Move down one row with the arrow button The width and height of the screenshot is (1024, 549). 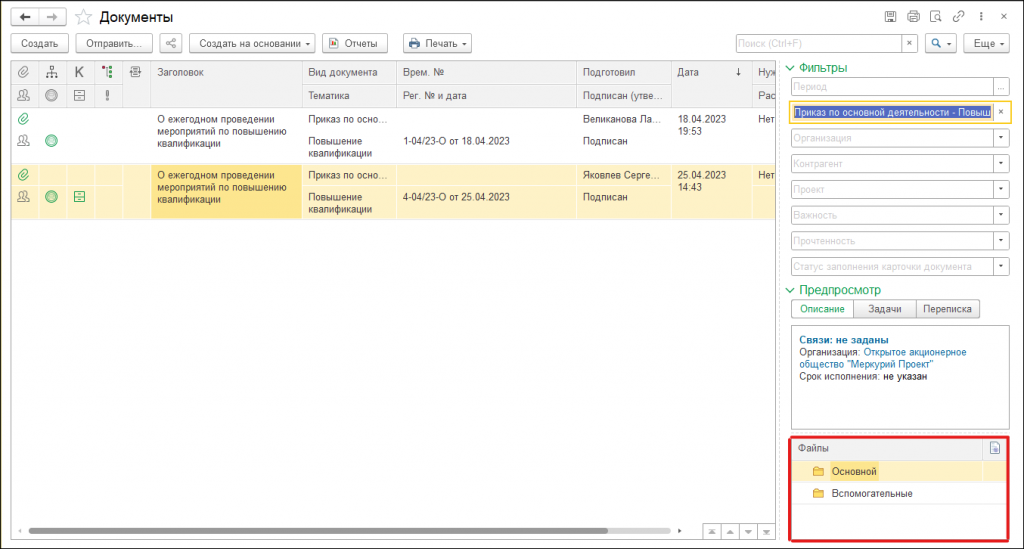click(x=748, y=531)
